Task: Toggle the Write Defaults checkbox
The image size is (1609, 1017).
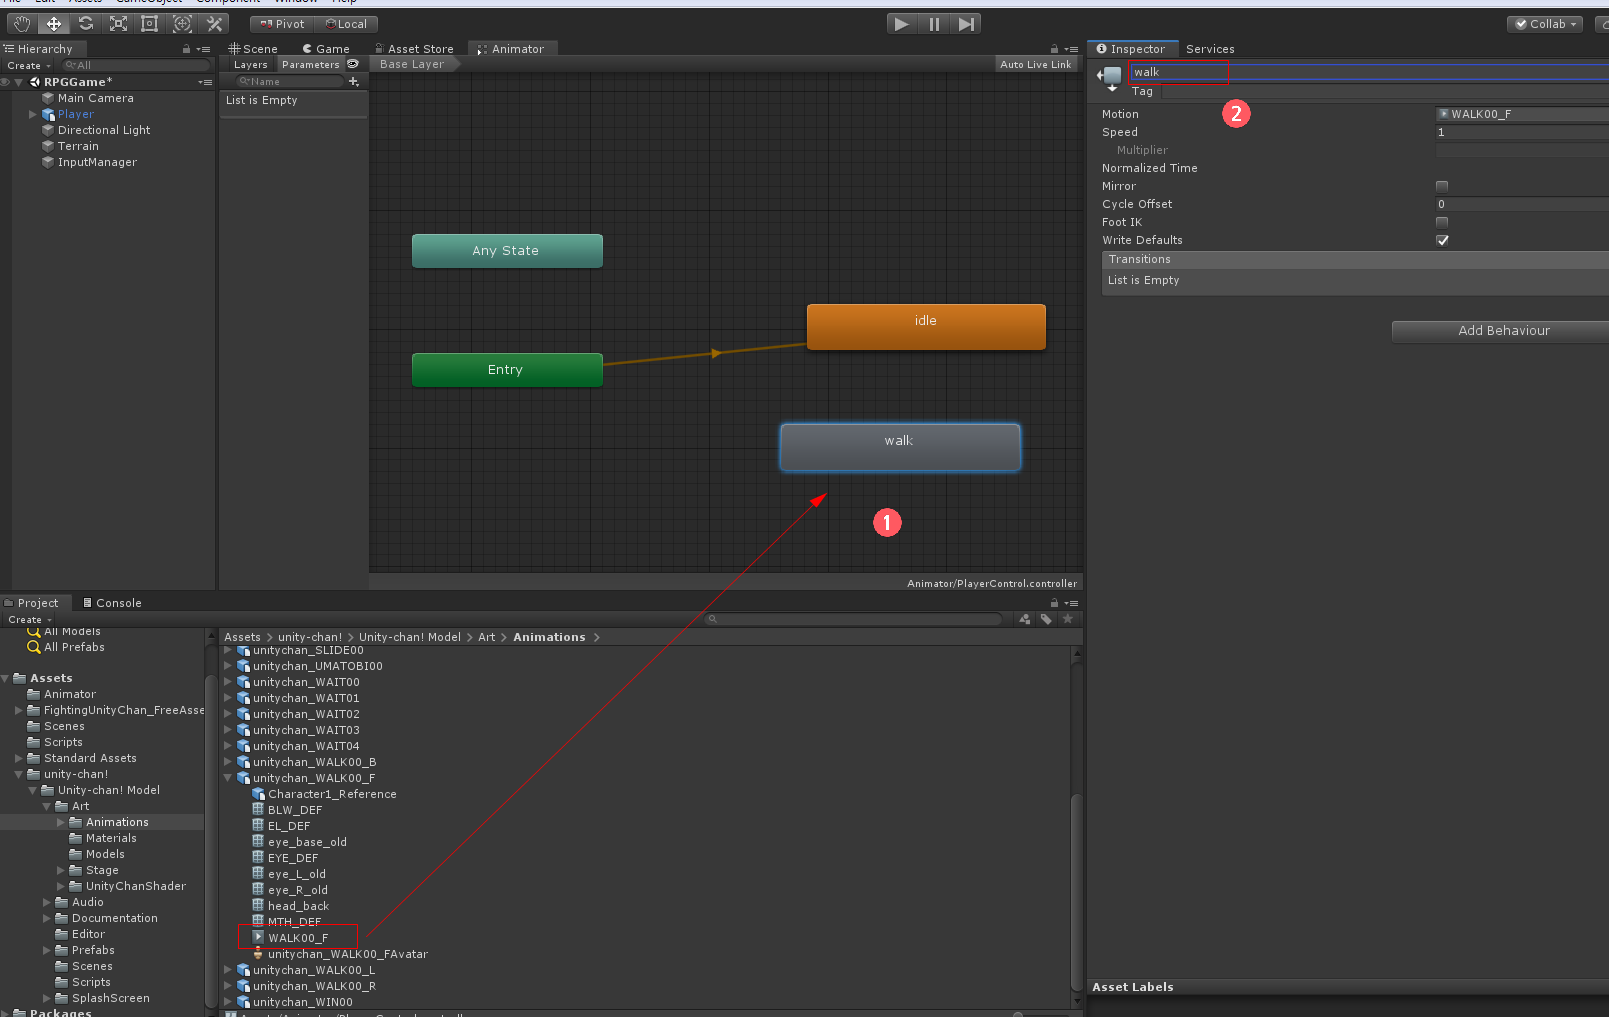Action: pos(1442,240)
